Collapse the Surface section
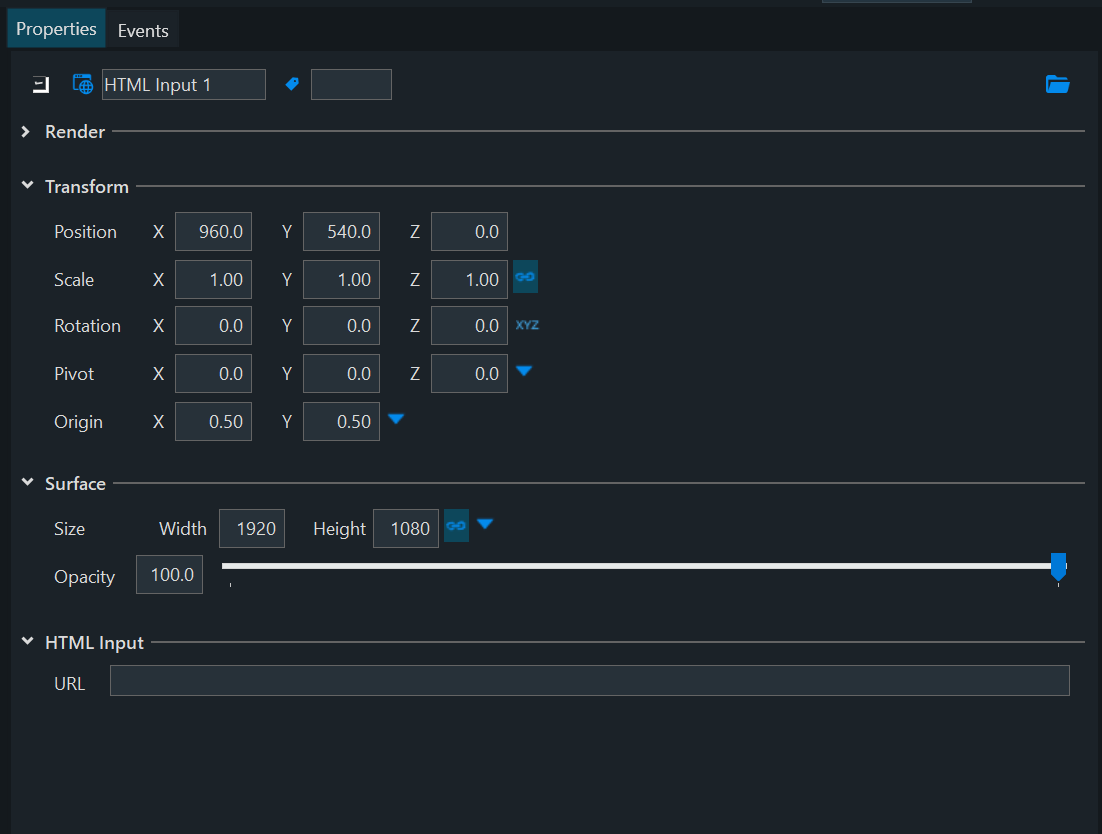Image resolution: width=1102 pixels, height=834 pixels. coord(27,484)
